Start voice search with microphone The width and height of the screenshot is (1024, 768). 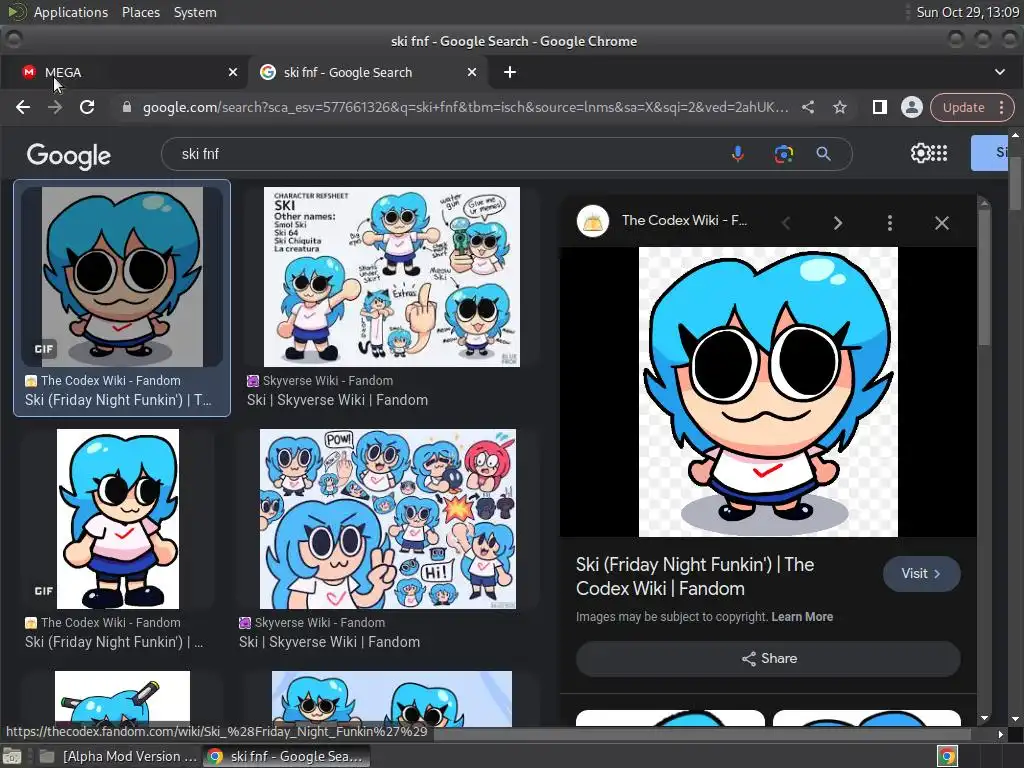737,154
